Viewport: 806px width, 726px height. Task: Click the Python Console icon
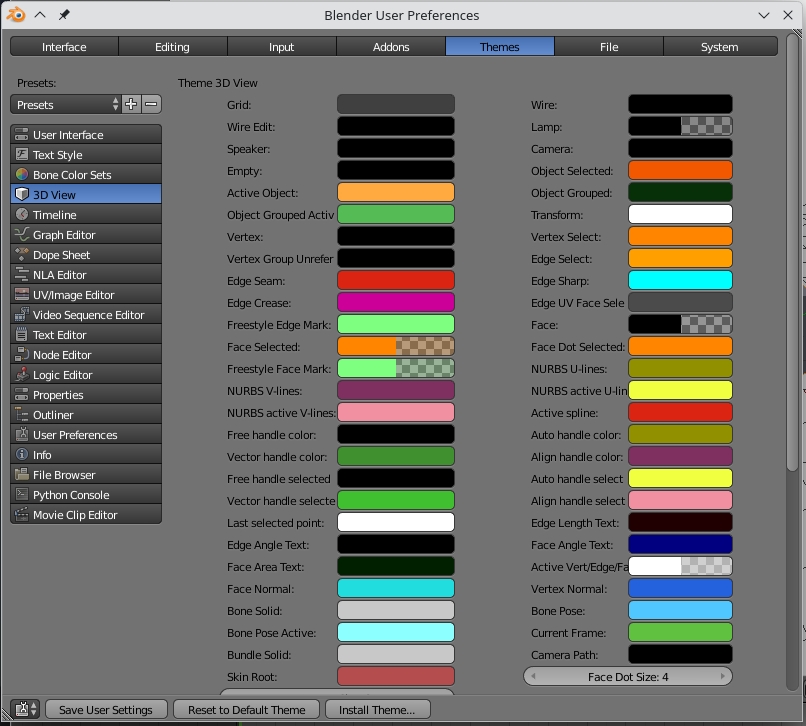coord(22,495)
